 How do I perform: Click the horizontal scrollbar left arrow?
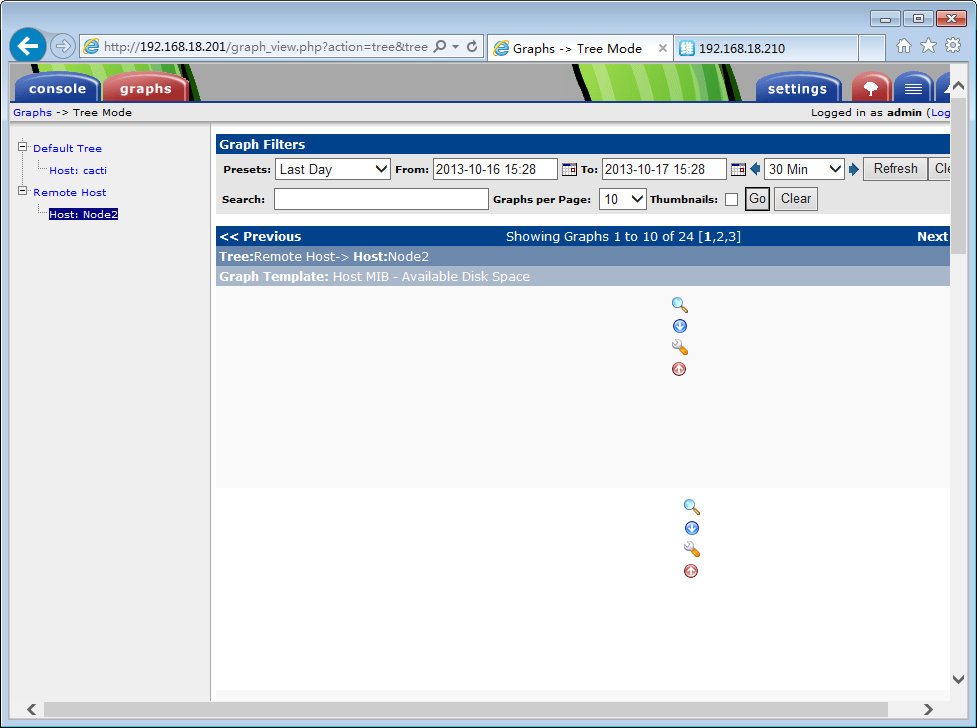pyautogui.click(x=31, y=709)
